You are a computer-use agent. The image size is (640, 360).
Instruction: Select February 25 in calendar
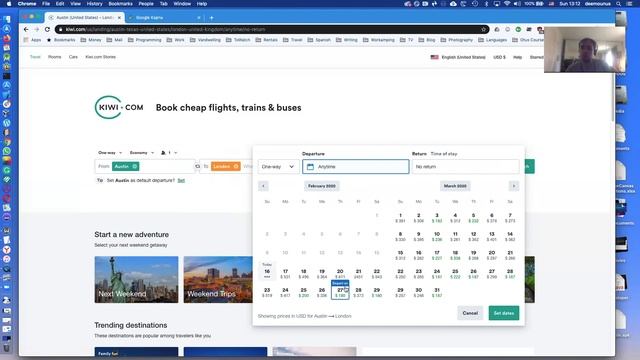pyautogui.click(x=303, y=292)
